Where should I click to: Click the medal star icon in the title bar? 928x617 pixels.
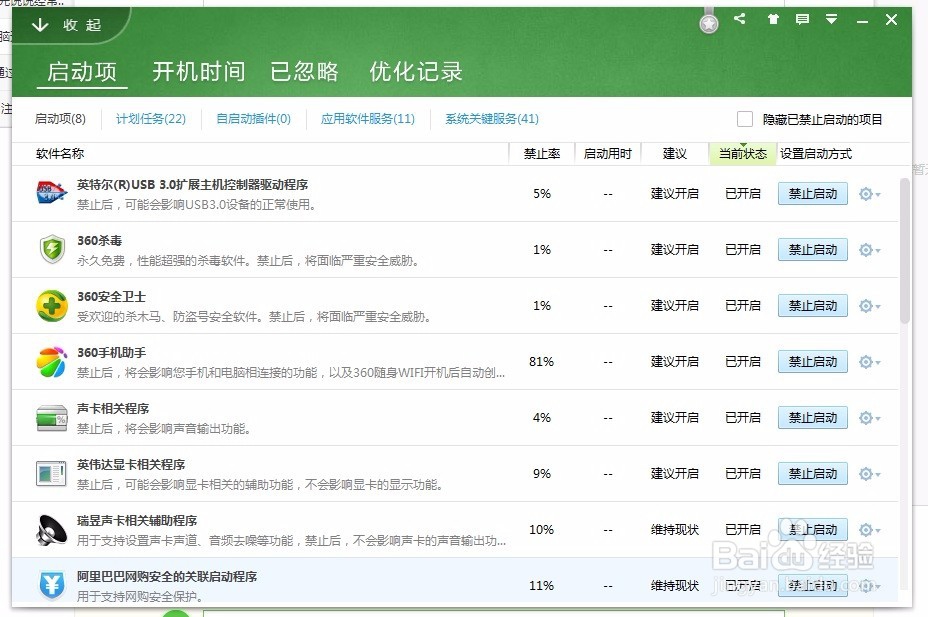click(708, 24)
